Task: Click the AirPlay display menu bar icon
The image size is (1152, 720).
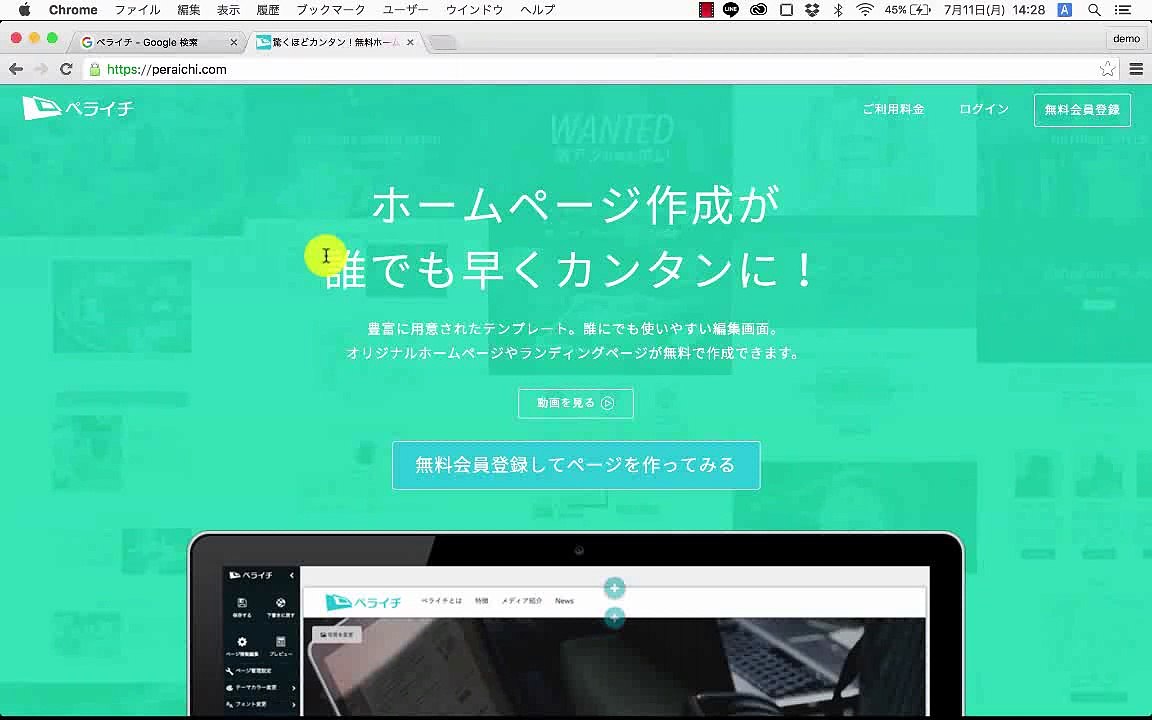Action: pos(786,10)
